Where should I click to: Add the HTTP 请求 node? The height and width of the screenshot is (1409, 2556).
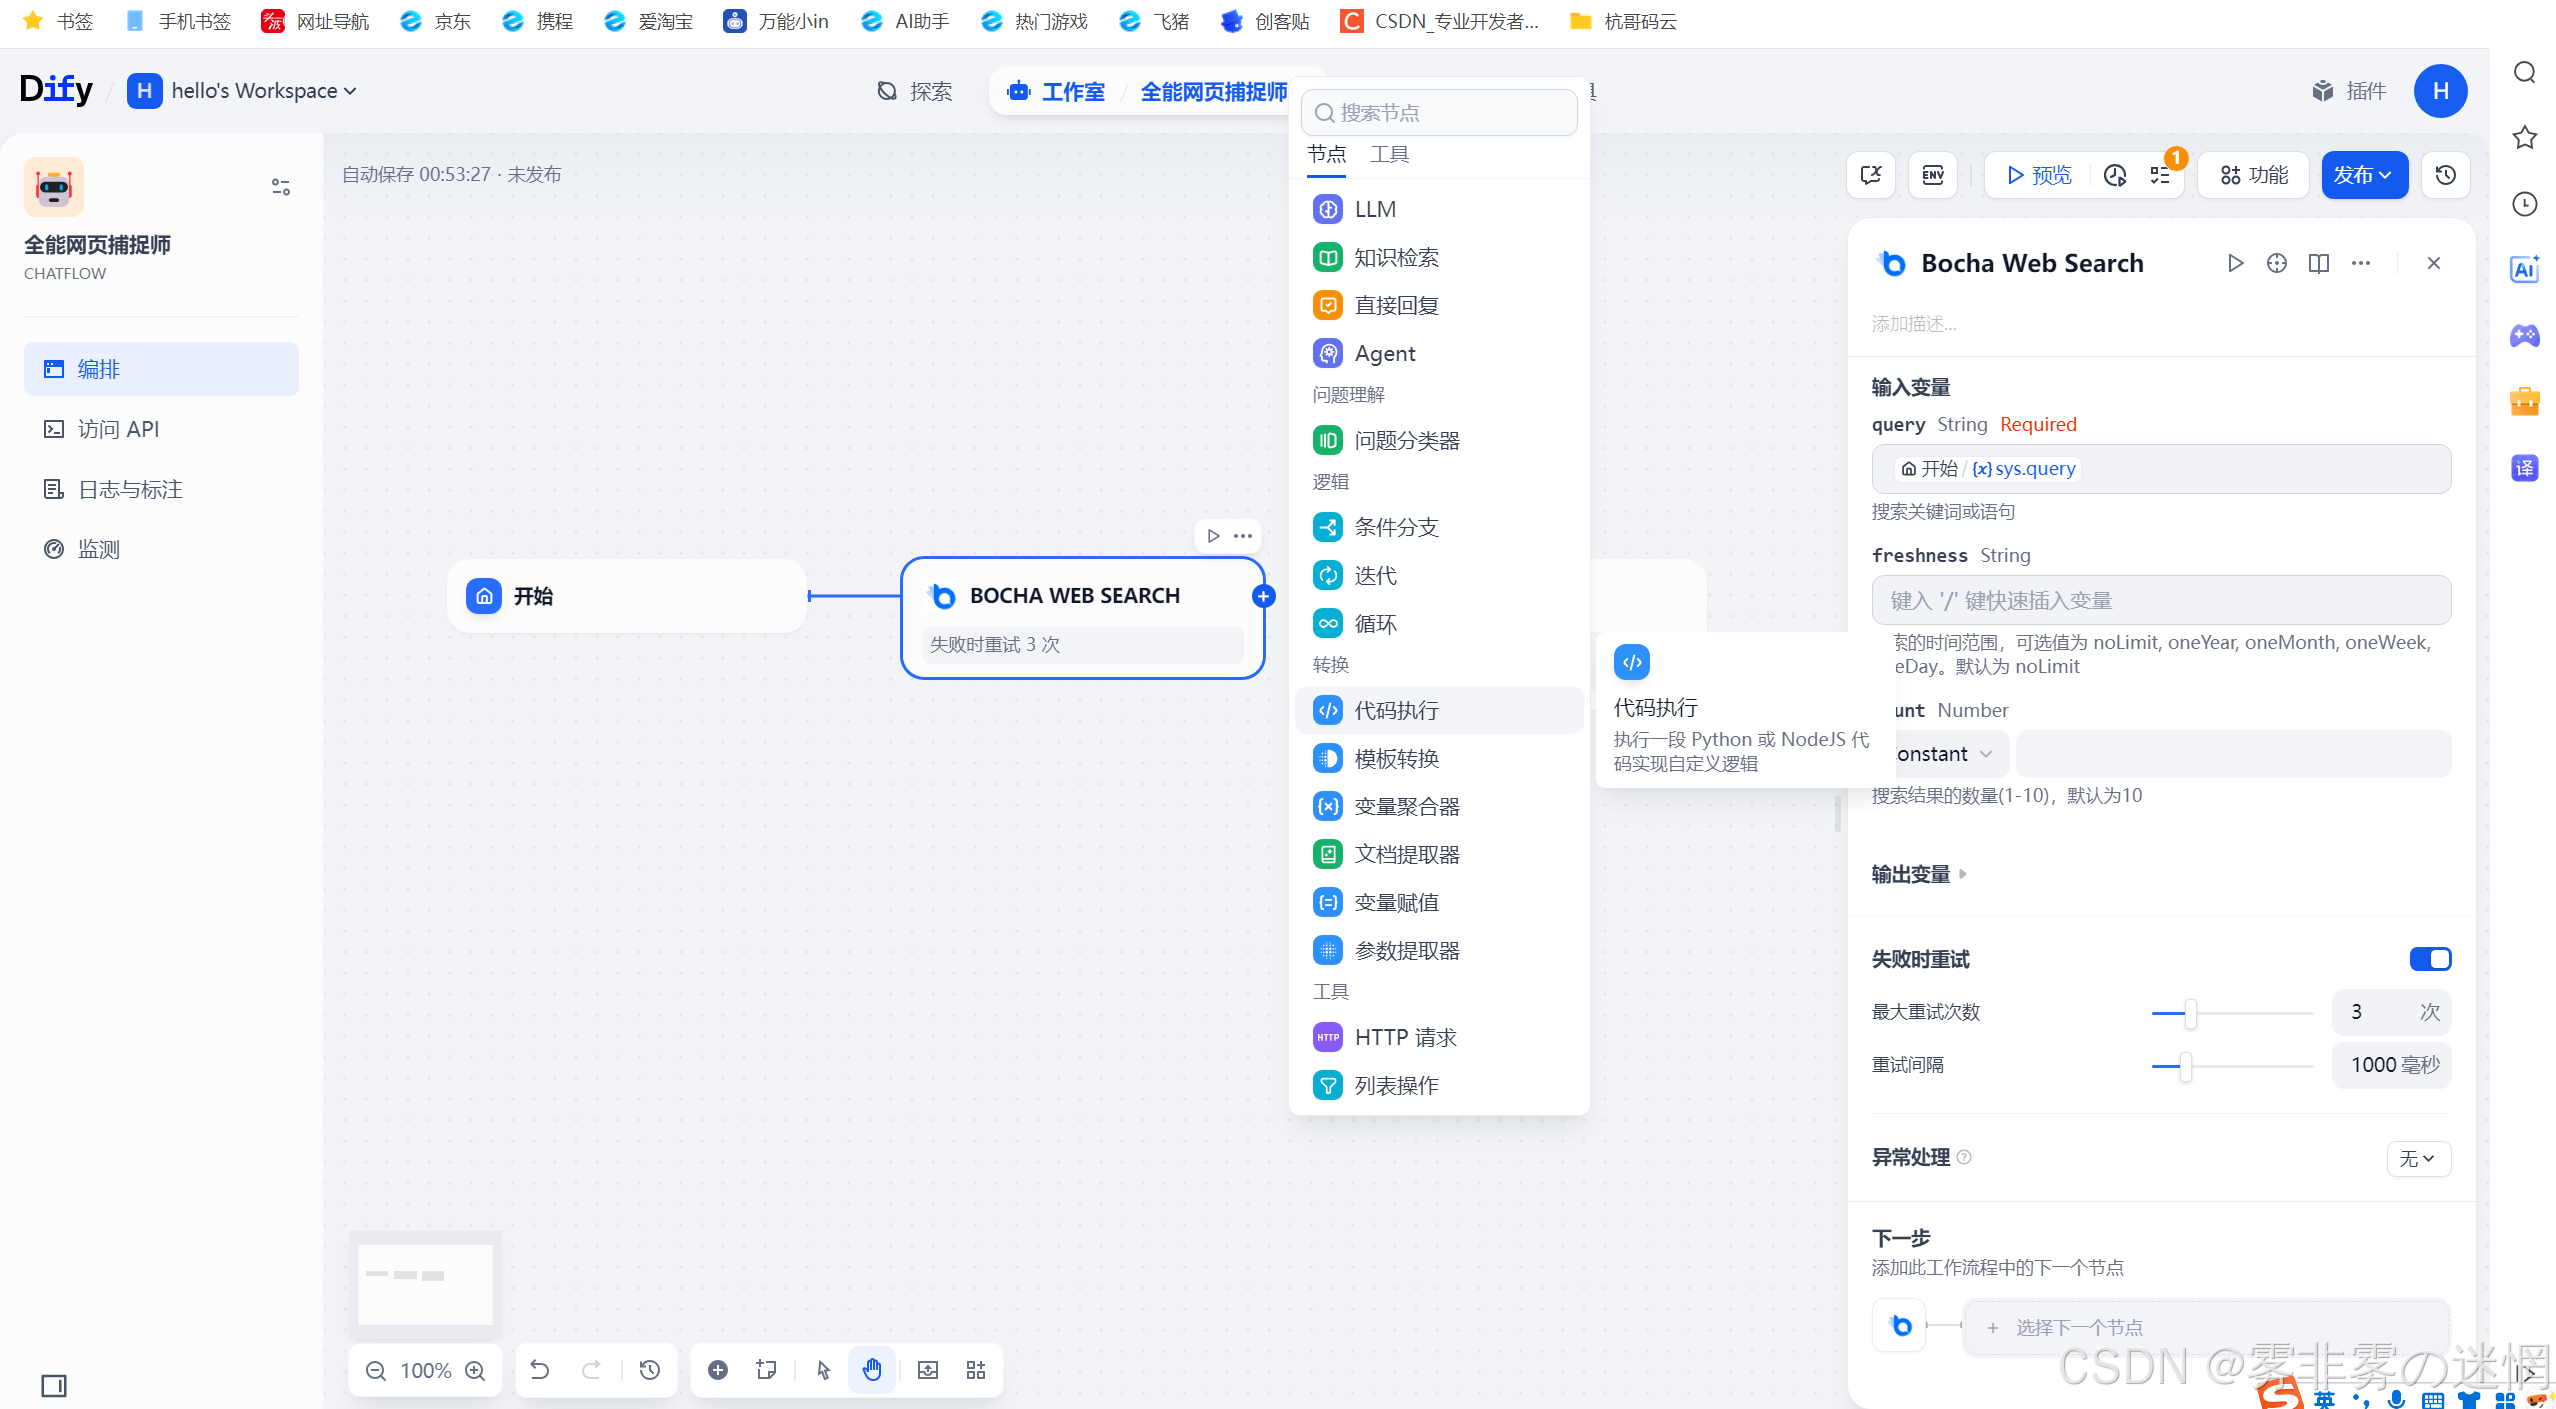(x=1438, y=1037)
